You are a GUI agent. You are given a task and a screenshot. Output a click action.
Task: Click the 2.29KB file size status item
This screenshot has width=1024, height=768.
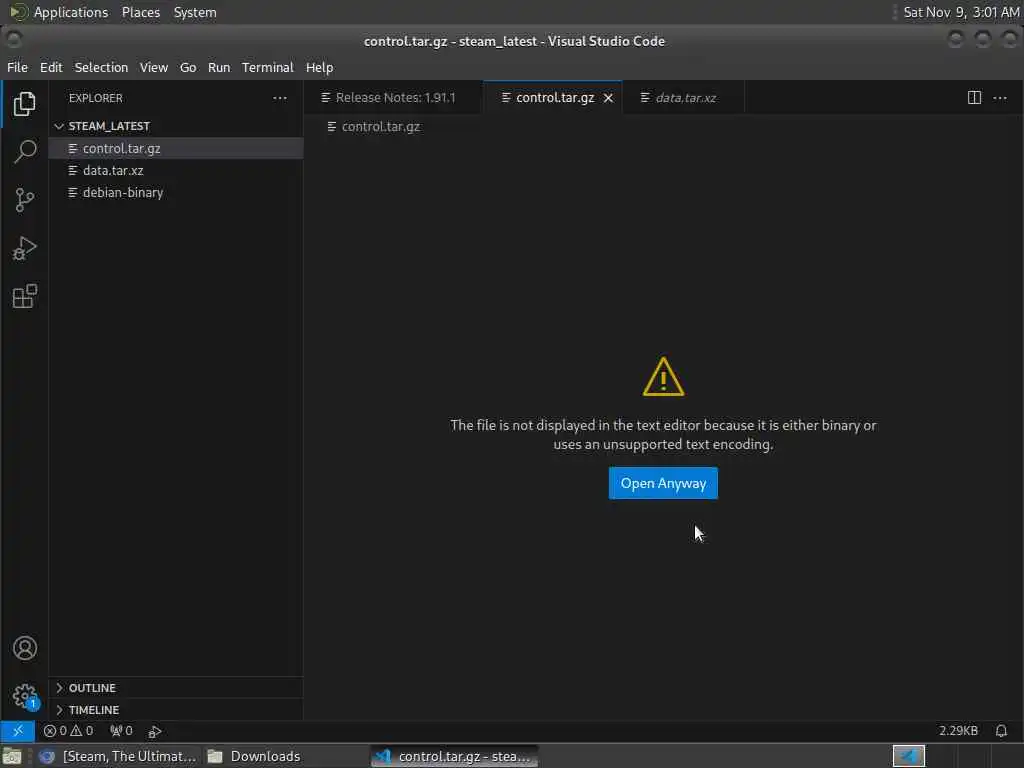click(x=958, y=731)
